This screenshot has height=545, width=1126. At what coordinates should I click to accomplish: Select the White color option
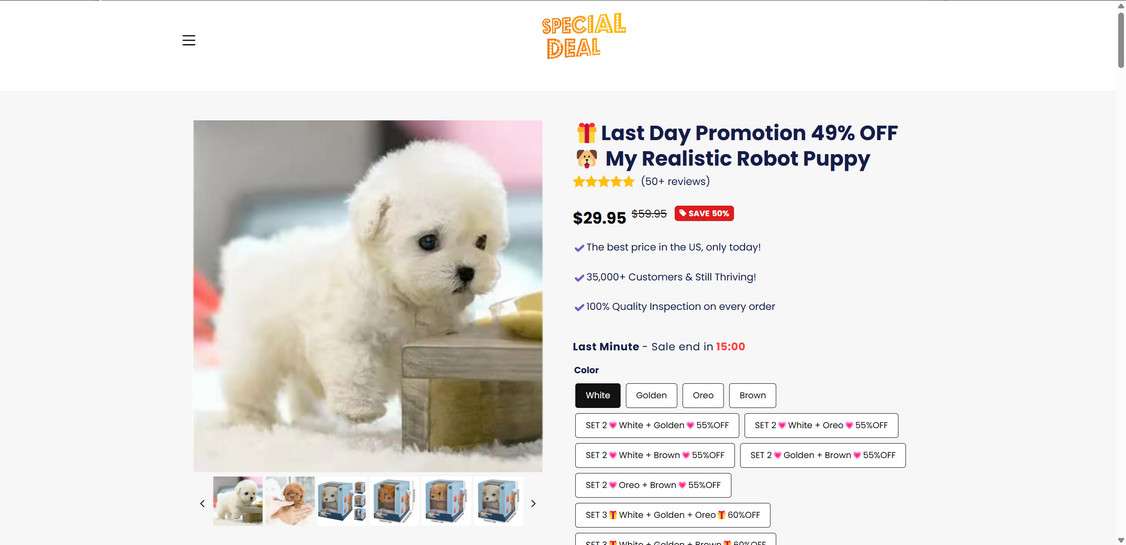[x=597, y=396]
